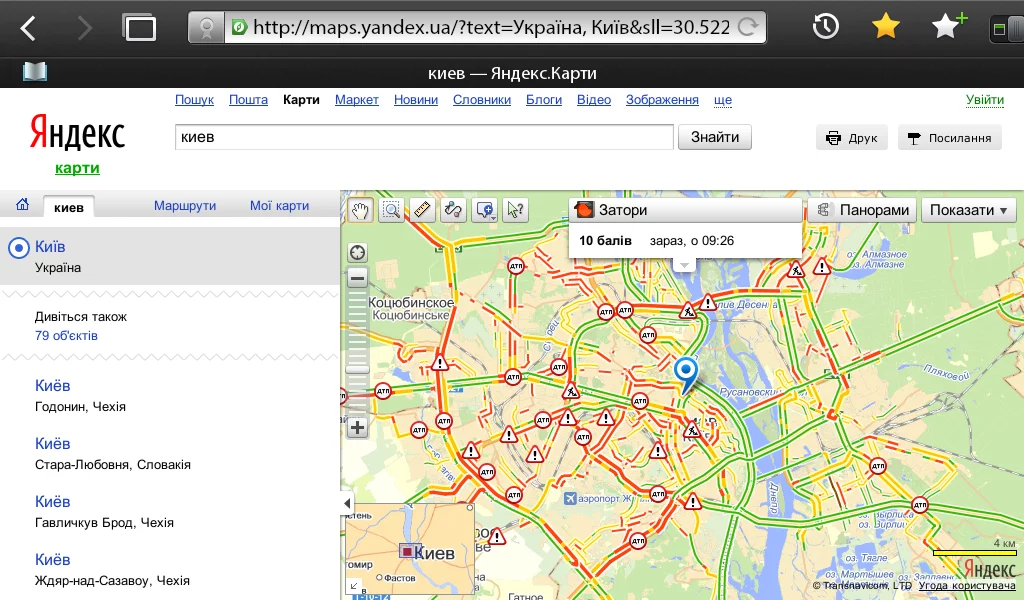
Task: Open the карти link under logo
Action: pos(77,168)
